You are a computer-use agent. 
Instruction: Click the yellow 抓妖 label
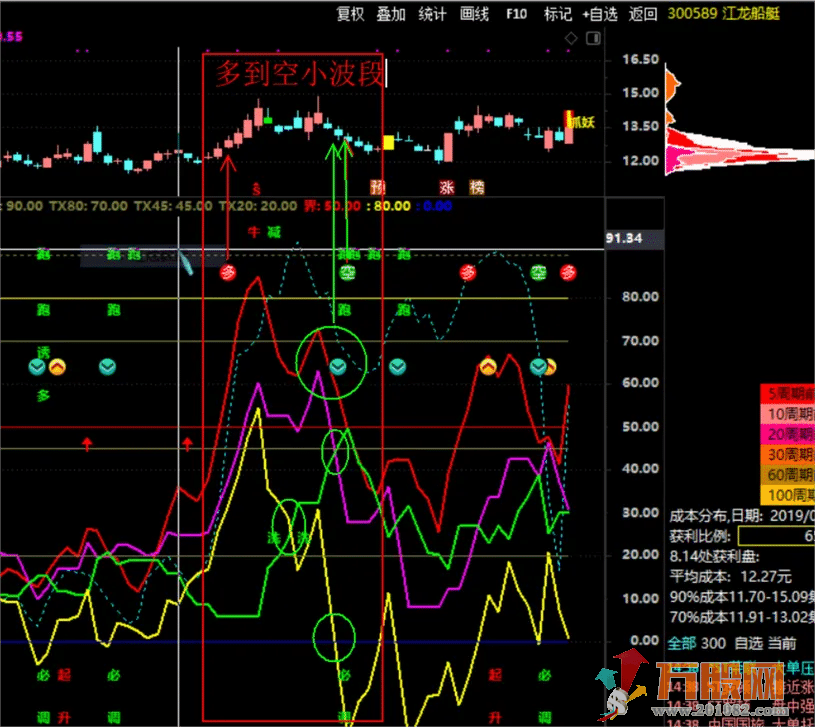[x=581, y=123]
